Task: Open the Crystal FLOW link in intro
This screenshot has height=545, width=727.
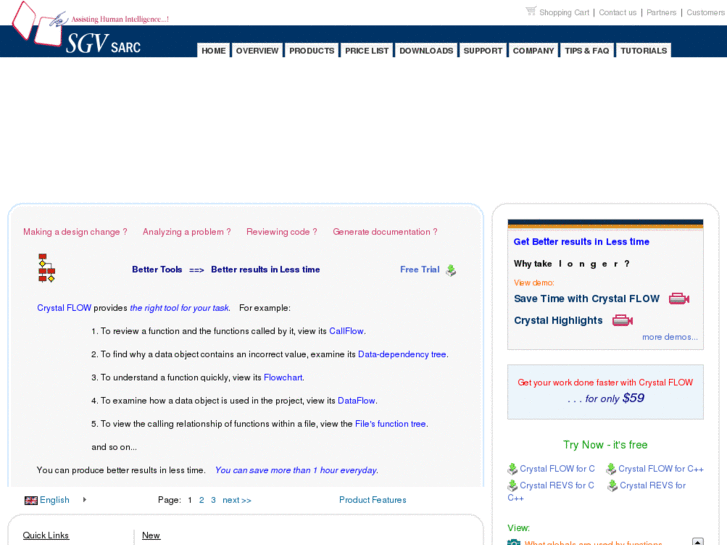Action: [64, 308]
